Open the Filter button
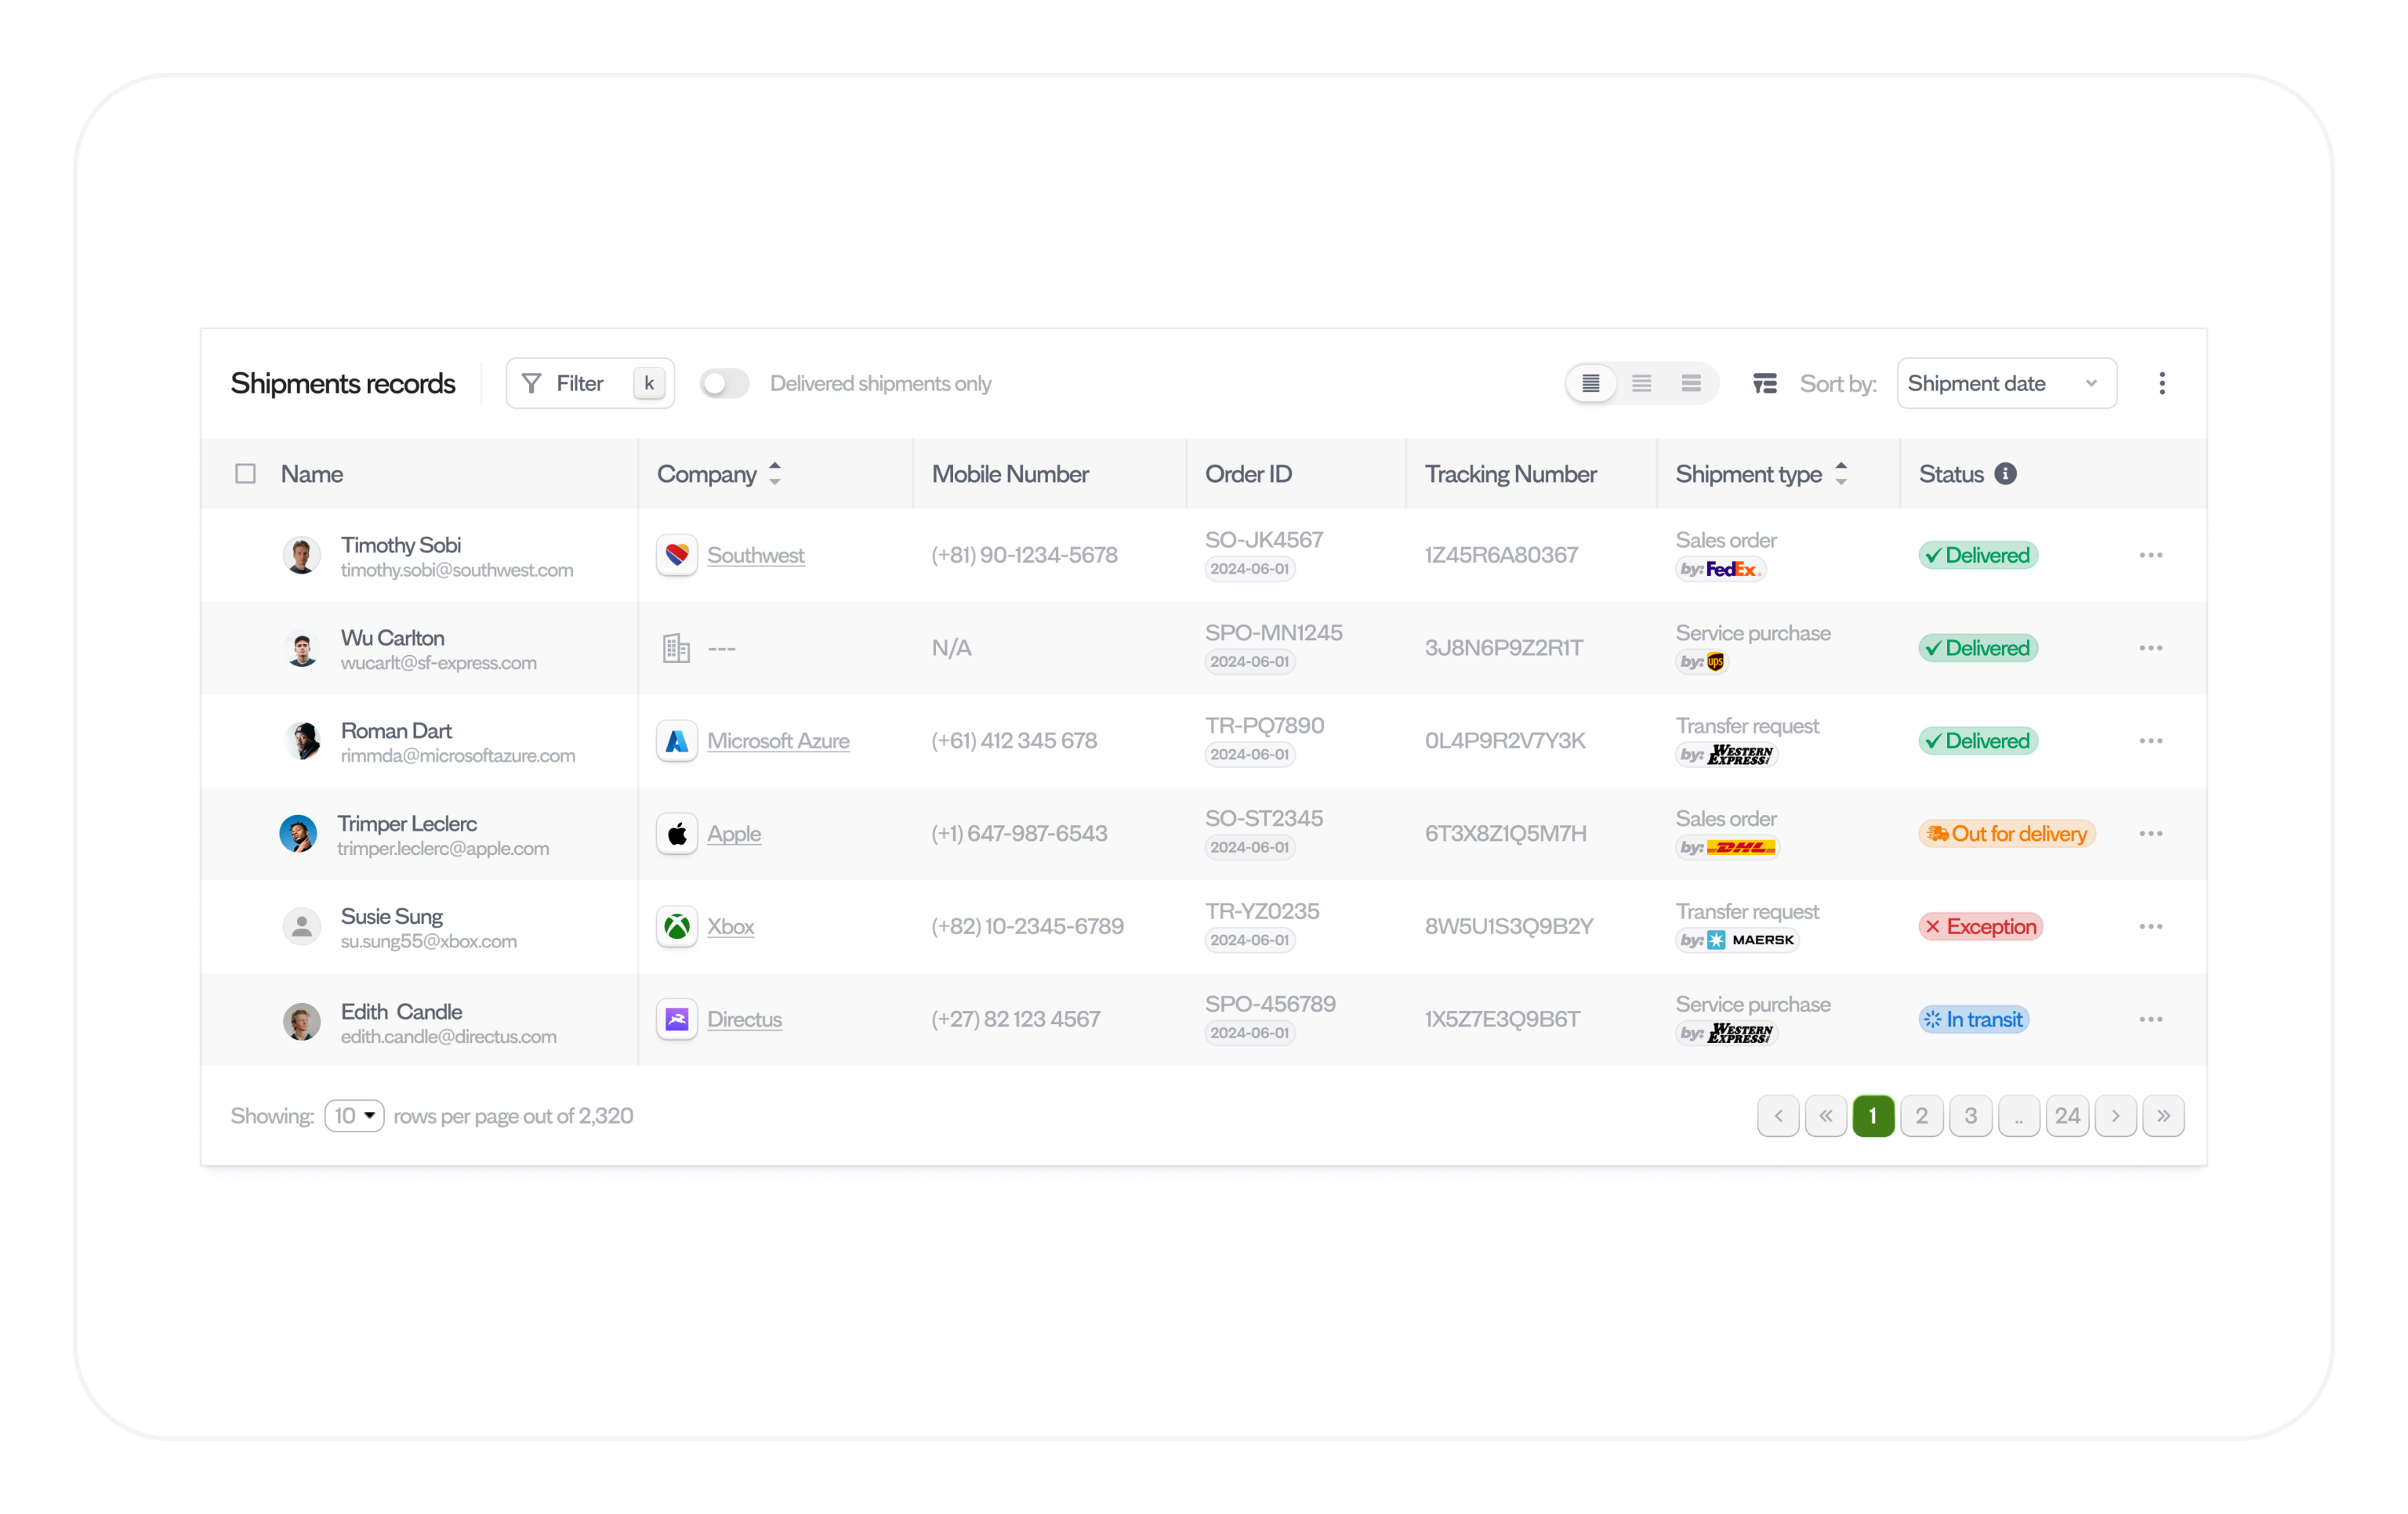This screenshot has height=1514, width=2408. pos(590,383)
